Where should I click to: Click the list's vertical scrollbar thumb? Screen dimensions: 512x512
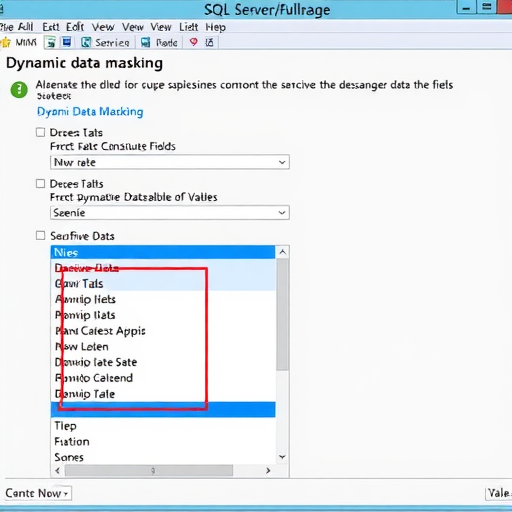tap(282, 315)
